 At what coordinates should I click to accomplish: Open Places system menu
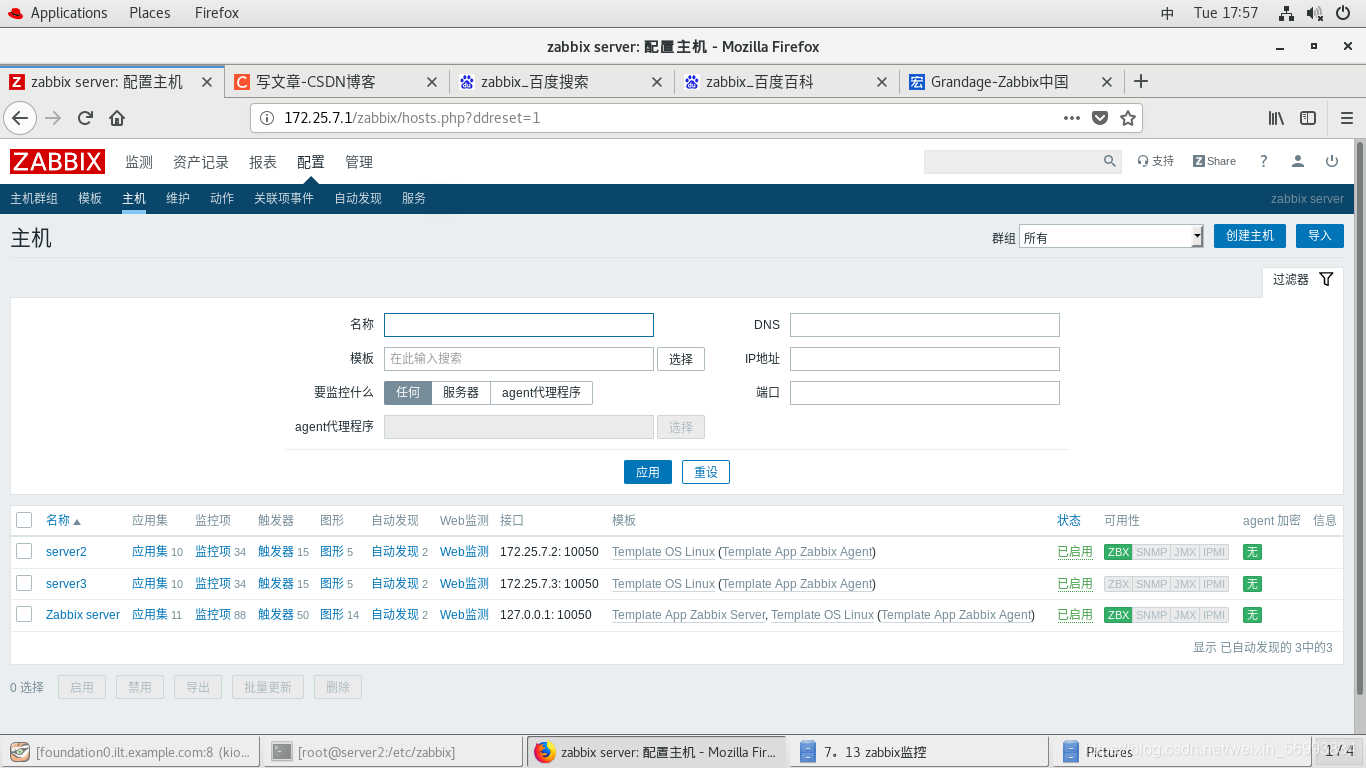(x=149, y=13)
